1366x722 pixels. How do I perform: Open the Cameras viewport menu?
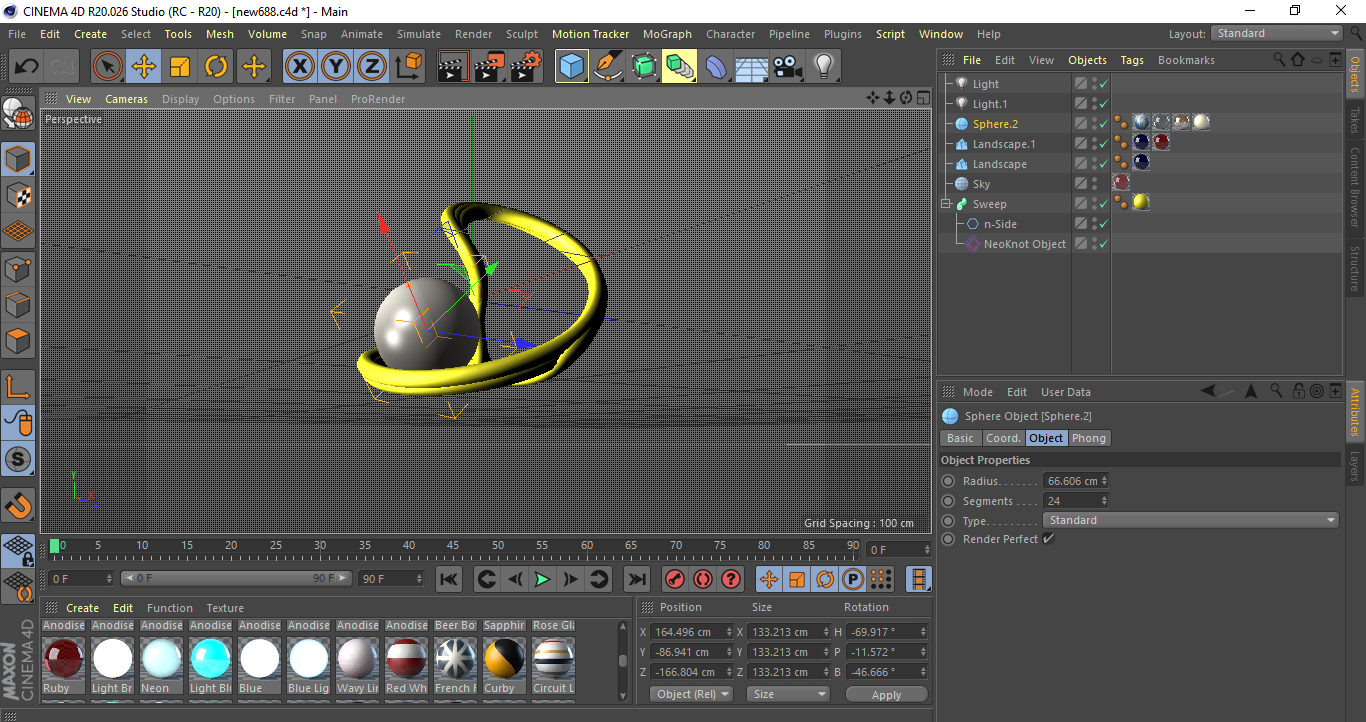(126, 99)
